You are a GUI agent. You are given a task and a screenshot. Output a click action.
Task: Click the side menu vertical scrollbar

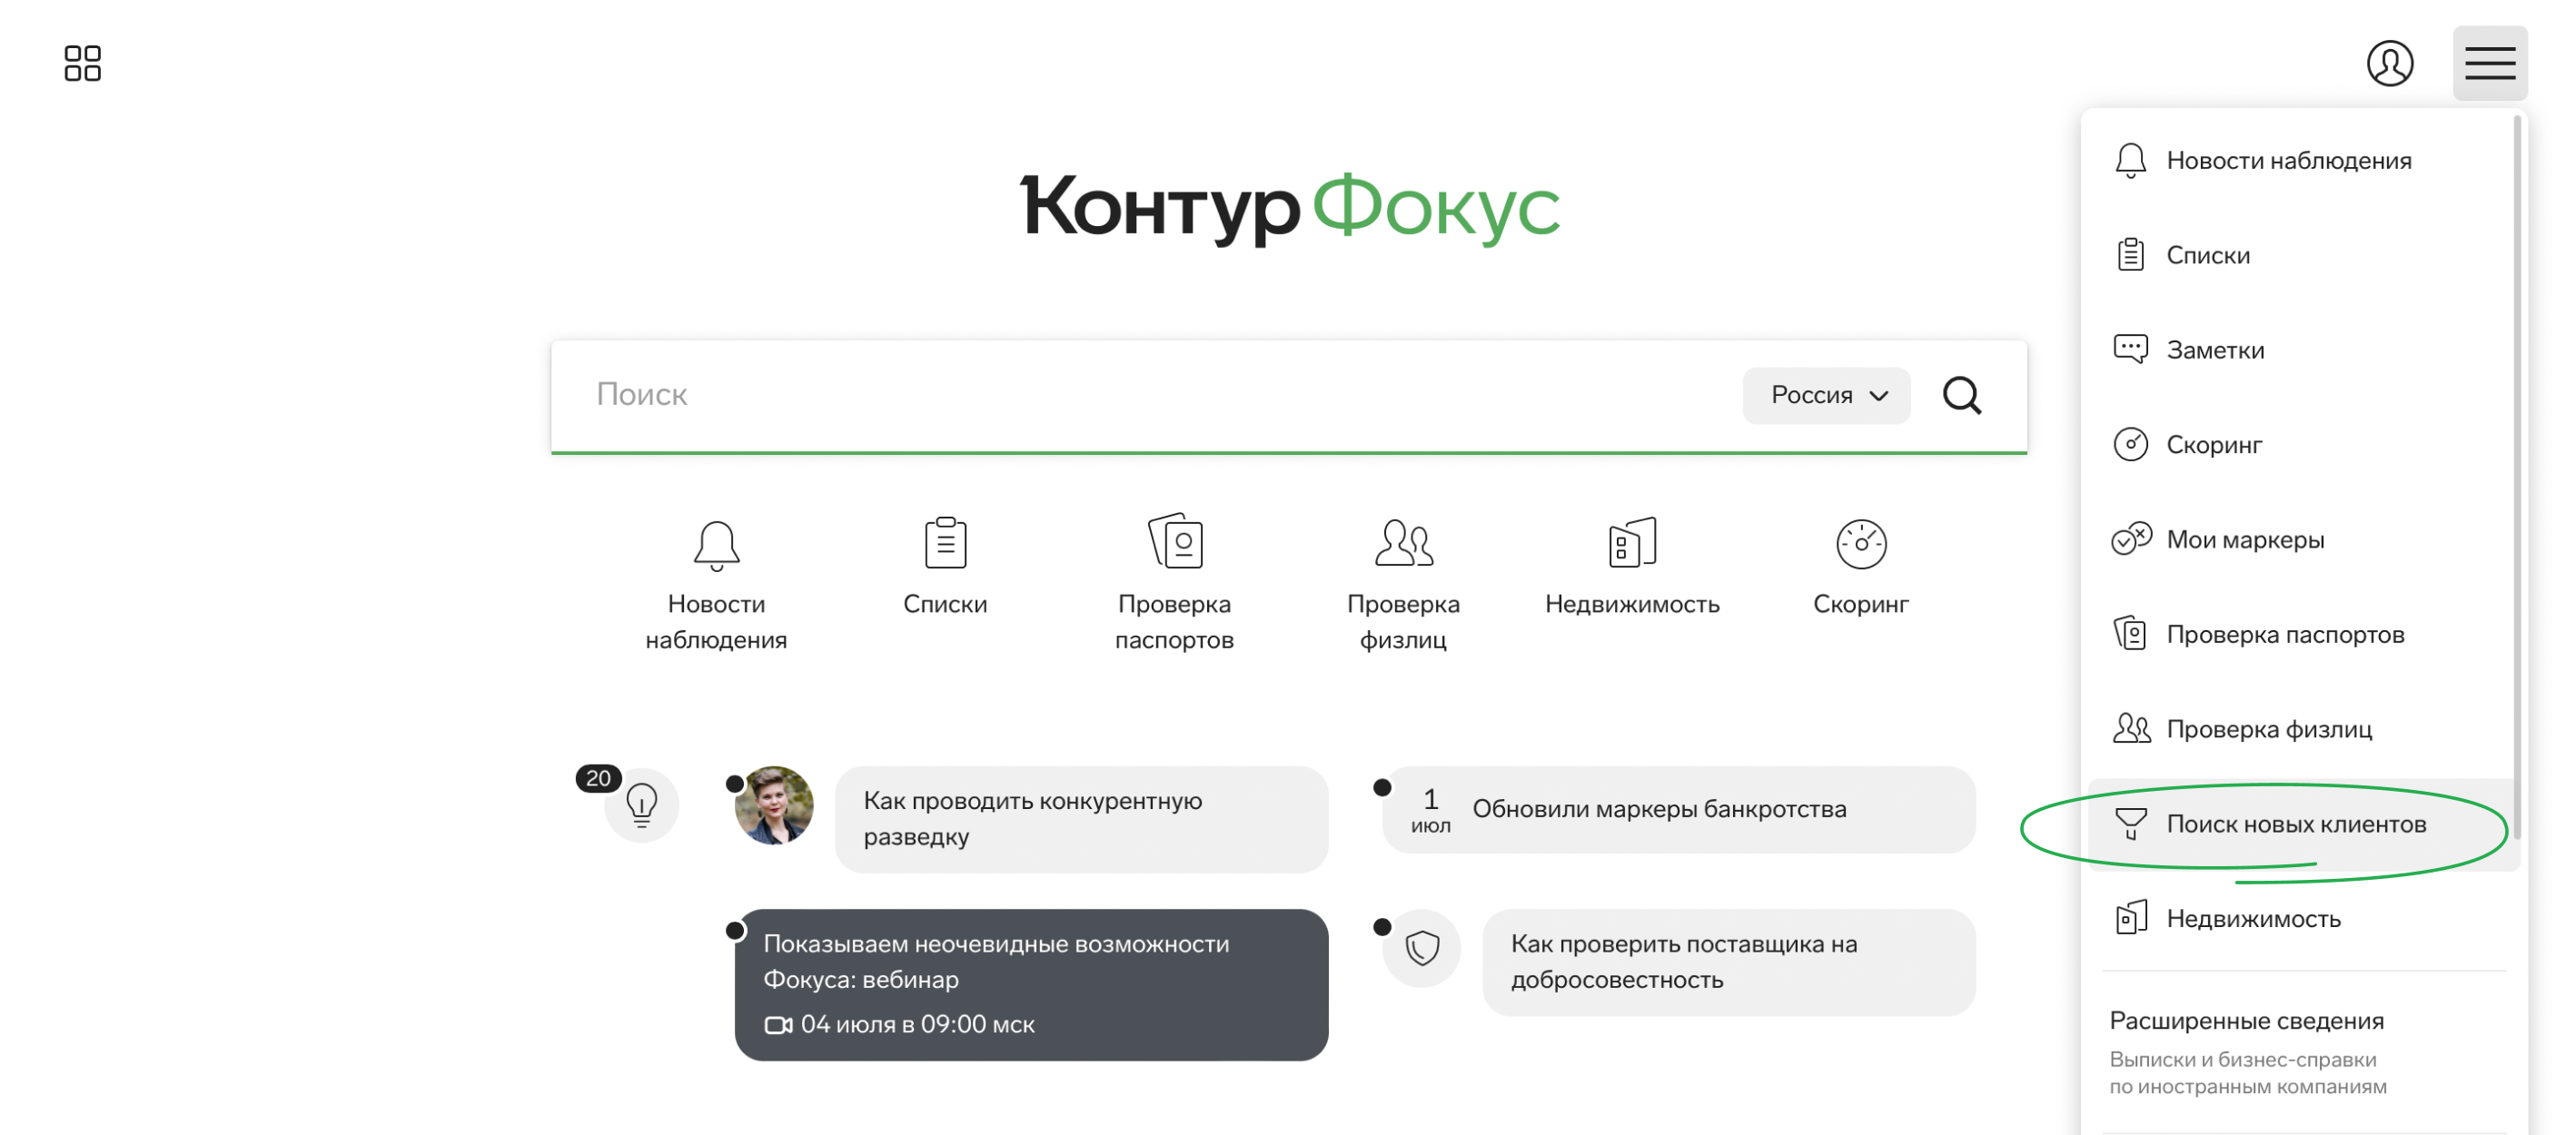coord(2516,477)
